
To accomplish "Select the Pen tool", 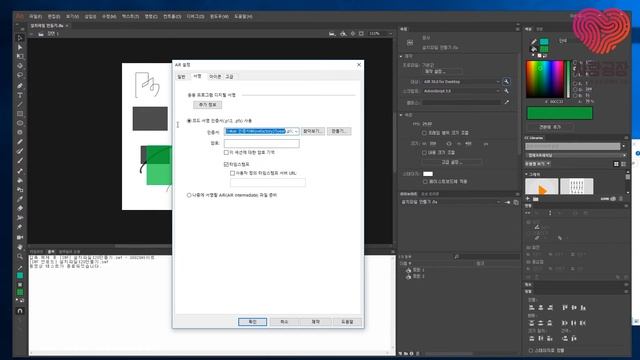I will (x=20, y=85).
